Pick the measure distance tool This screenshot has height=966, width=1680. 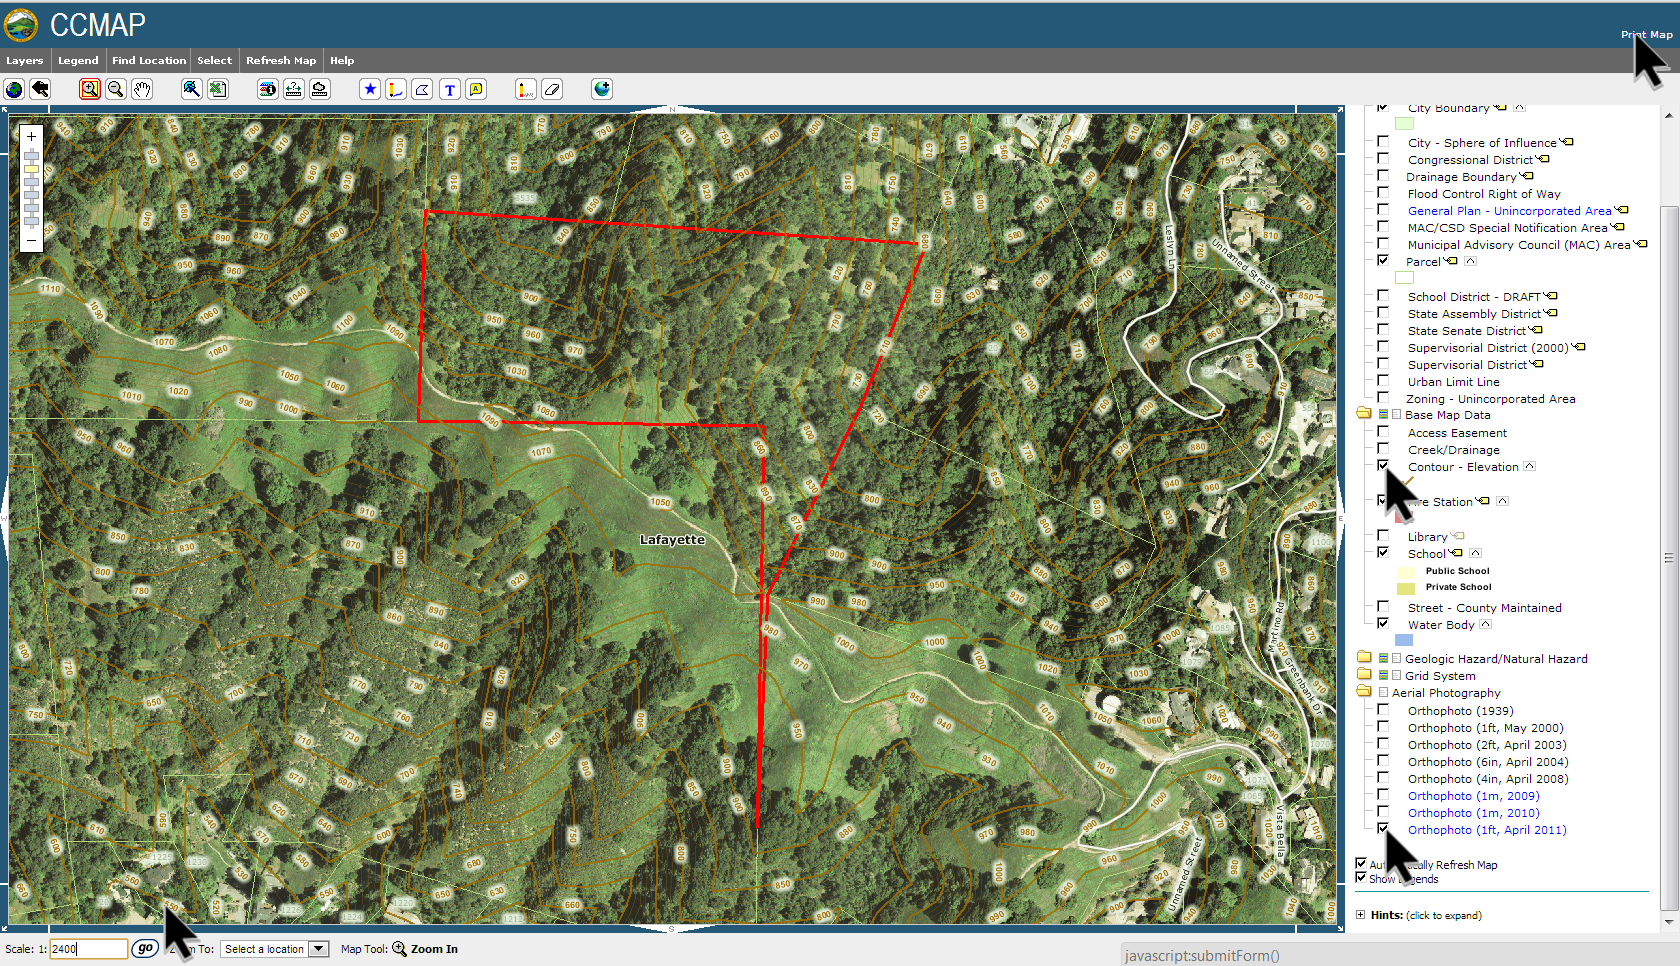[x=294, y=89]
